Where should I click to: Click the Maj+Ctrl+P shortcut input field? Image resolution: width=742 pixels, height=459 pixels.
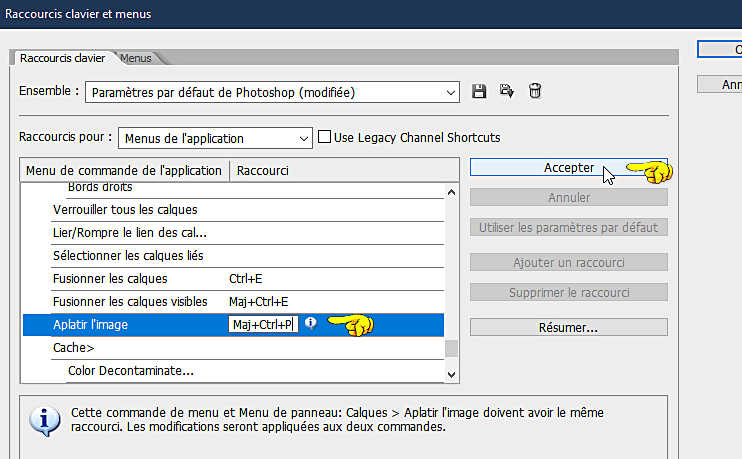[x=263, y=325]
